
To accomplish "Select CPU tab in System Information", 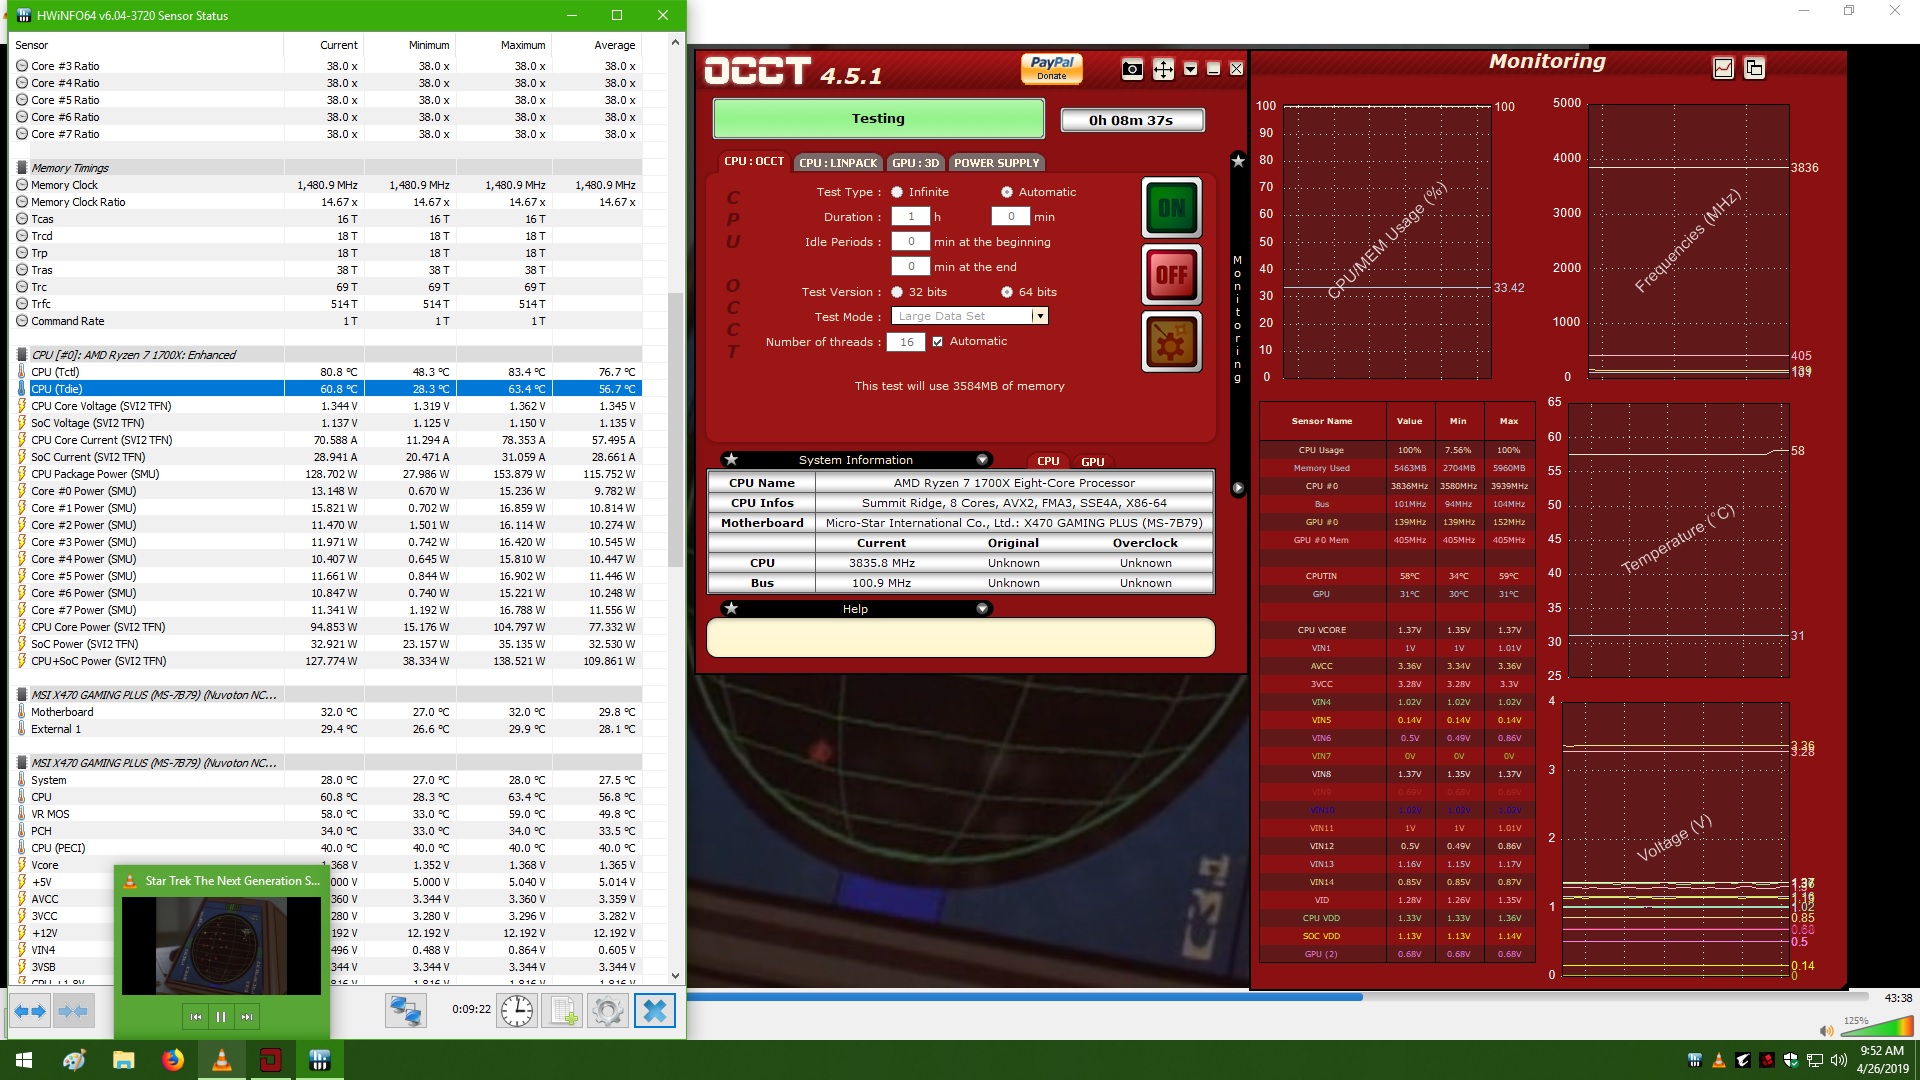I will [x=1048, y=461].
